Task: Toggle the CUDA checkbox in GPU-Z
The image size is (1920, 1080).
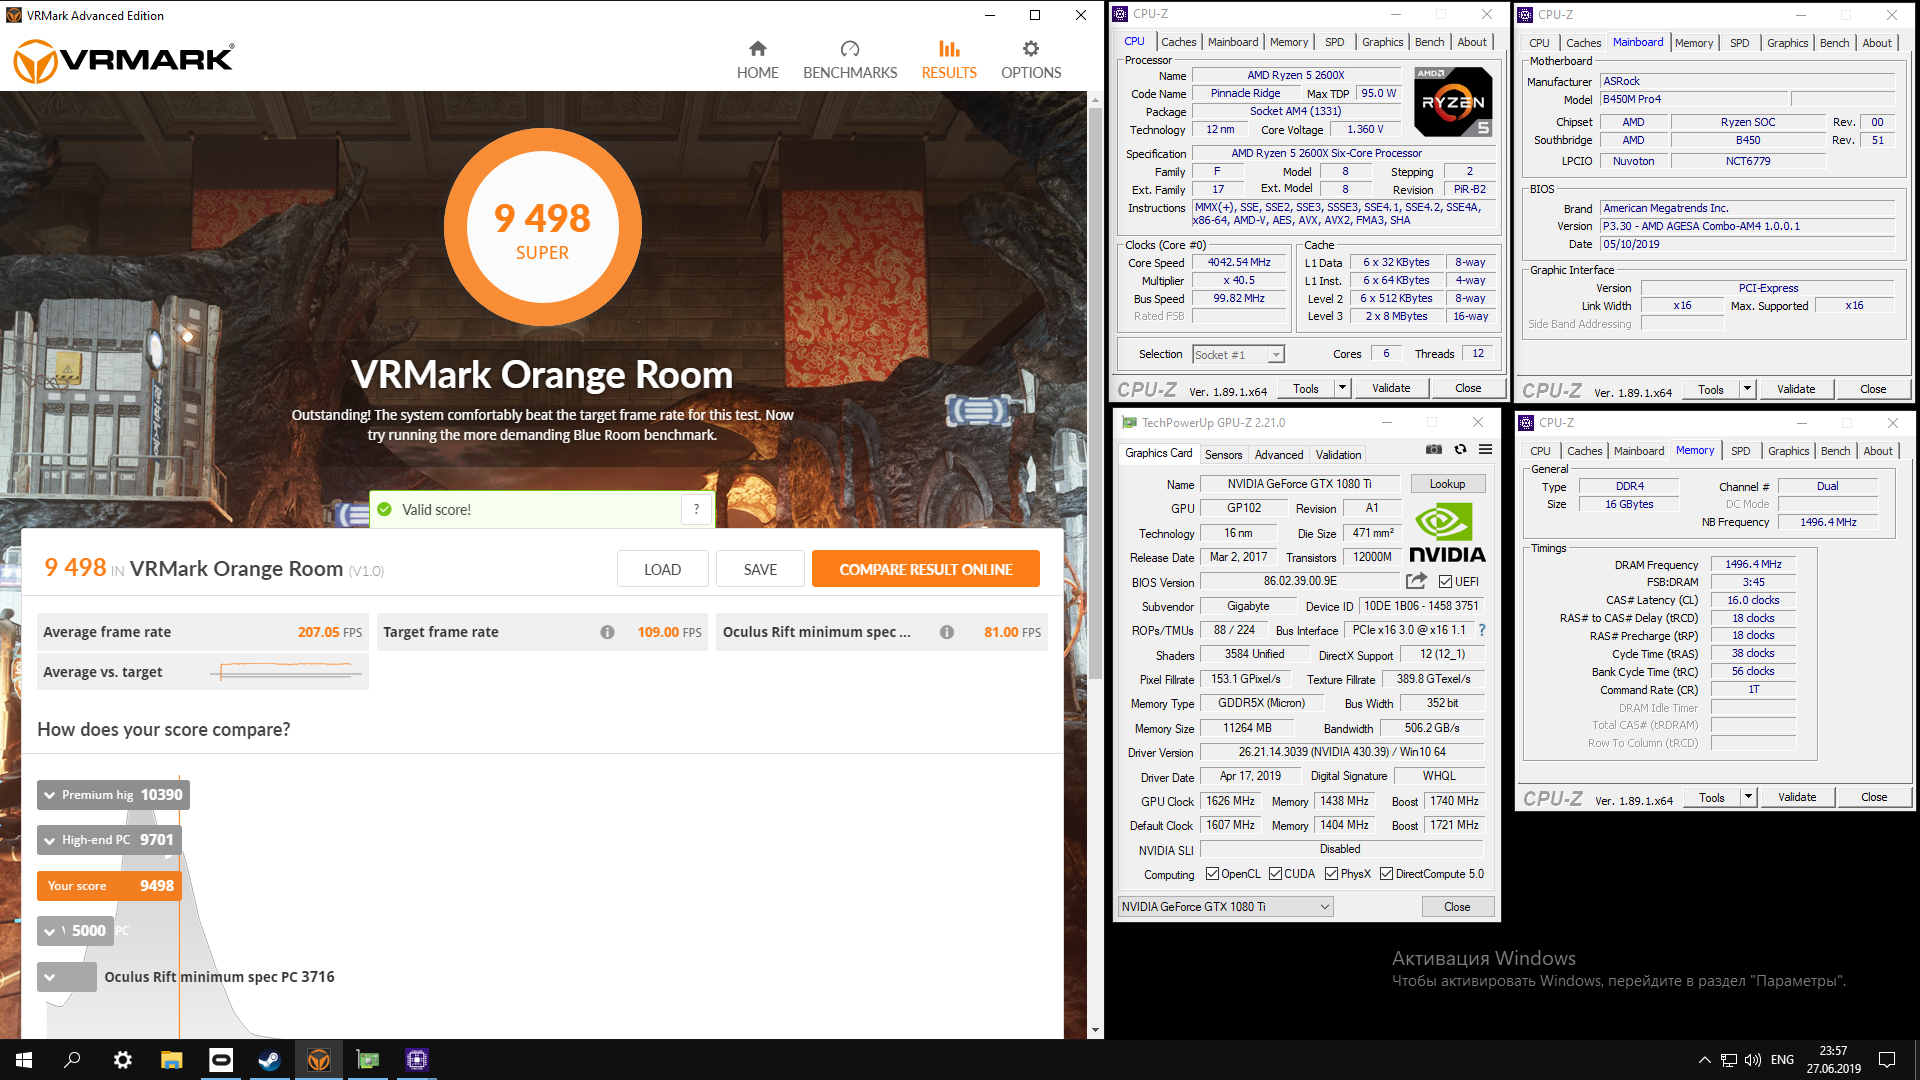Action: [1275, 874]
